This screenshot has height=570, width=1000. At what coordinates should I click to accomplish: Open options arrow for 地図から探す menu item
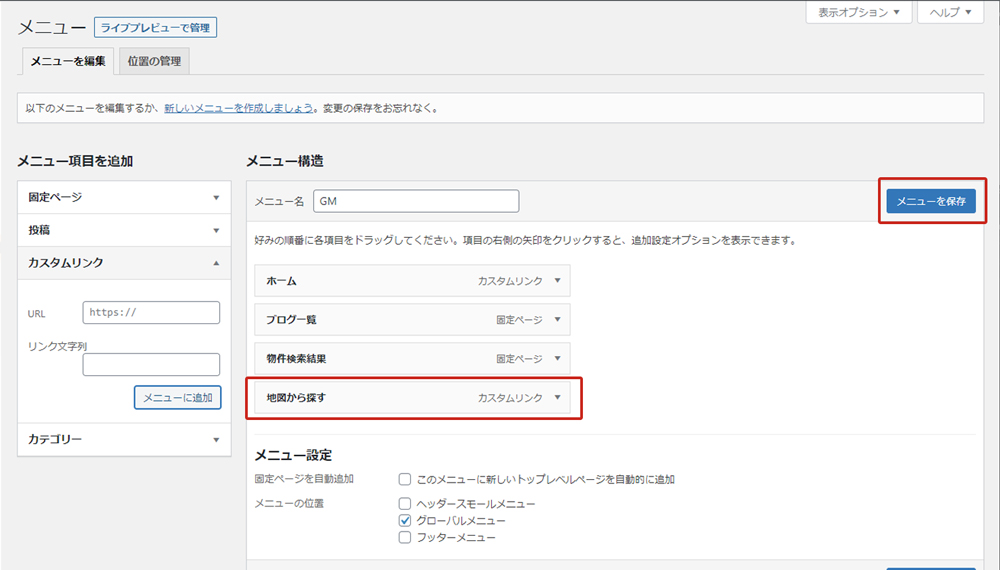click(x=558, y=398)
